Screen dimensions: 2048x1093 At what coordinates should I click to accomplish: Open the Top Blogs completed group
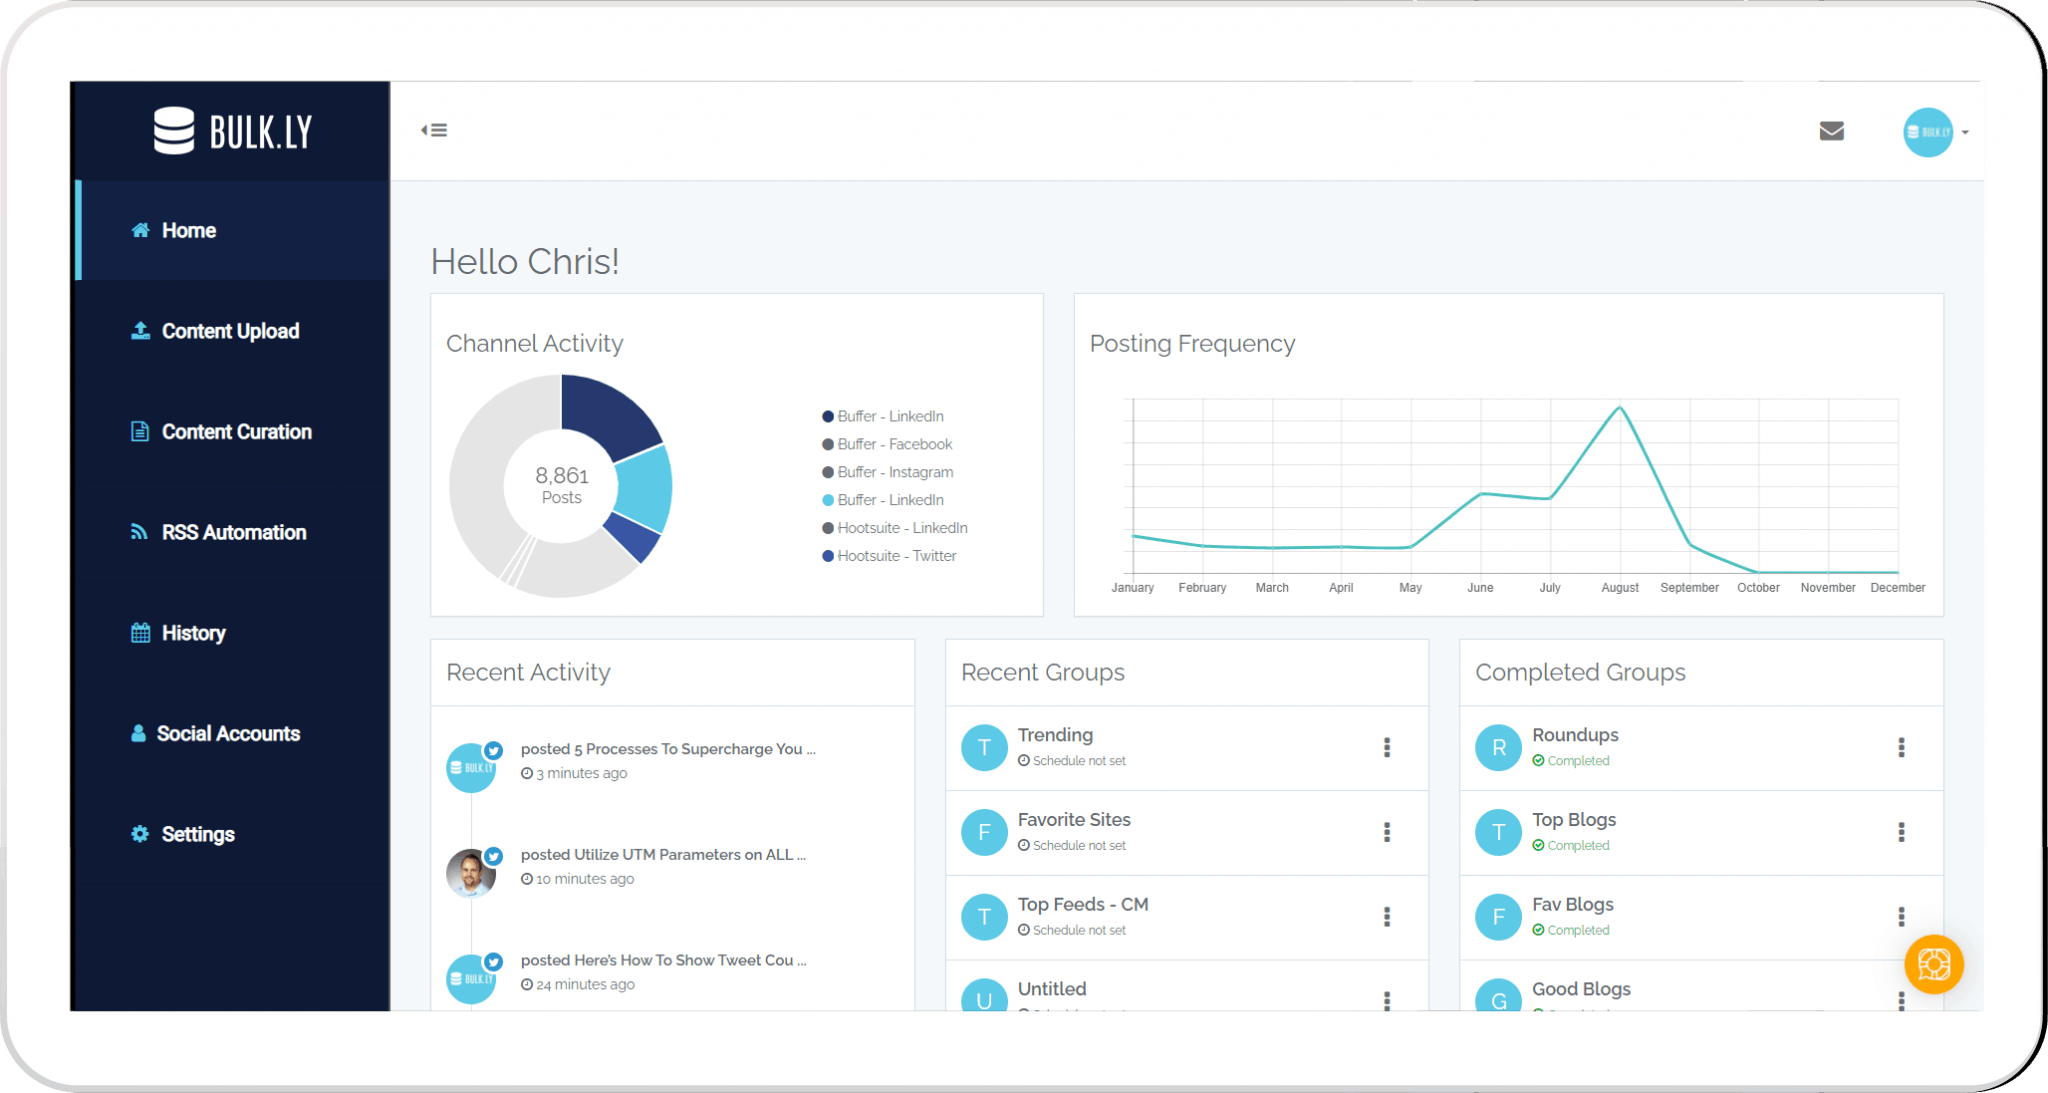click(x=1573, y=820)
